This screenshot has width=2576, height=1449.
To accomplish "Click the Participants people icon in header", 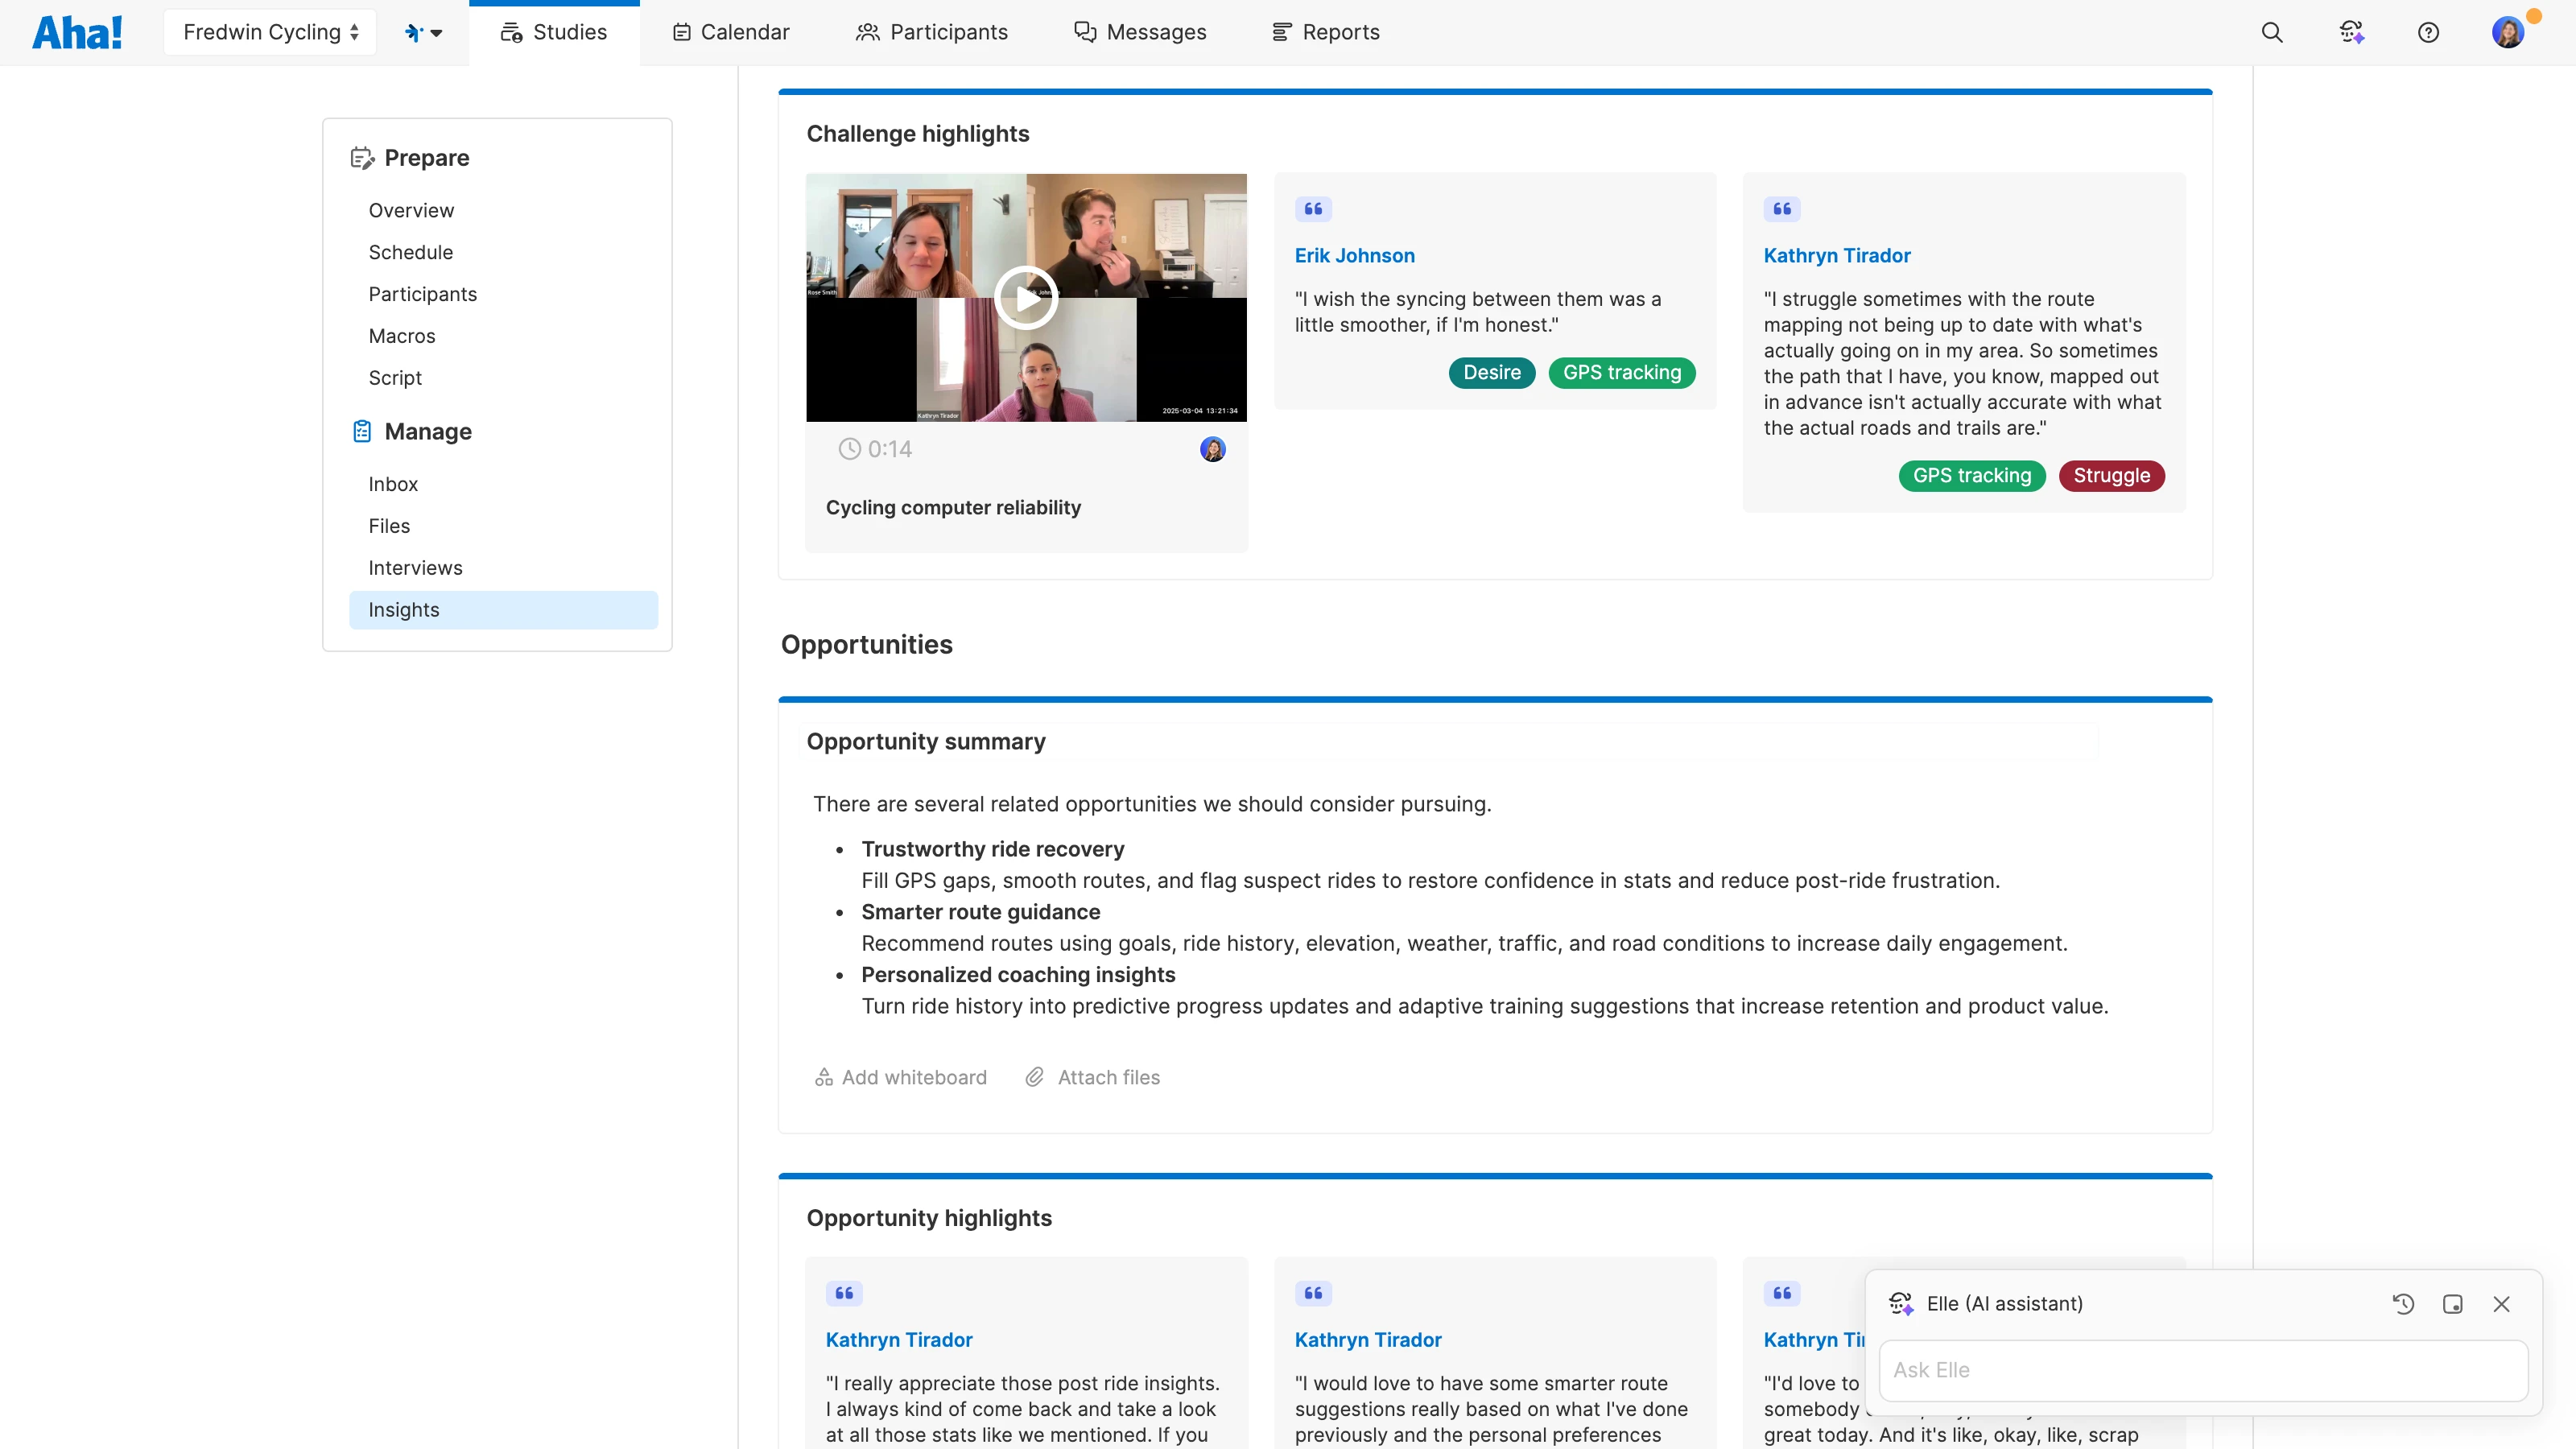I will [867, 32].
